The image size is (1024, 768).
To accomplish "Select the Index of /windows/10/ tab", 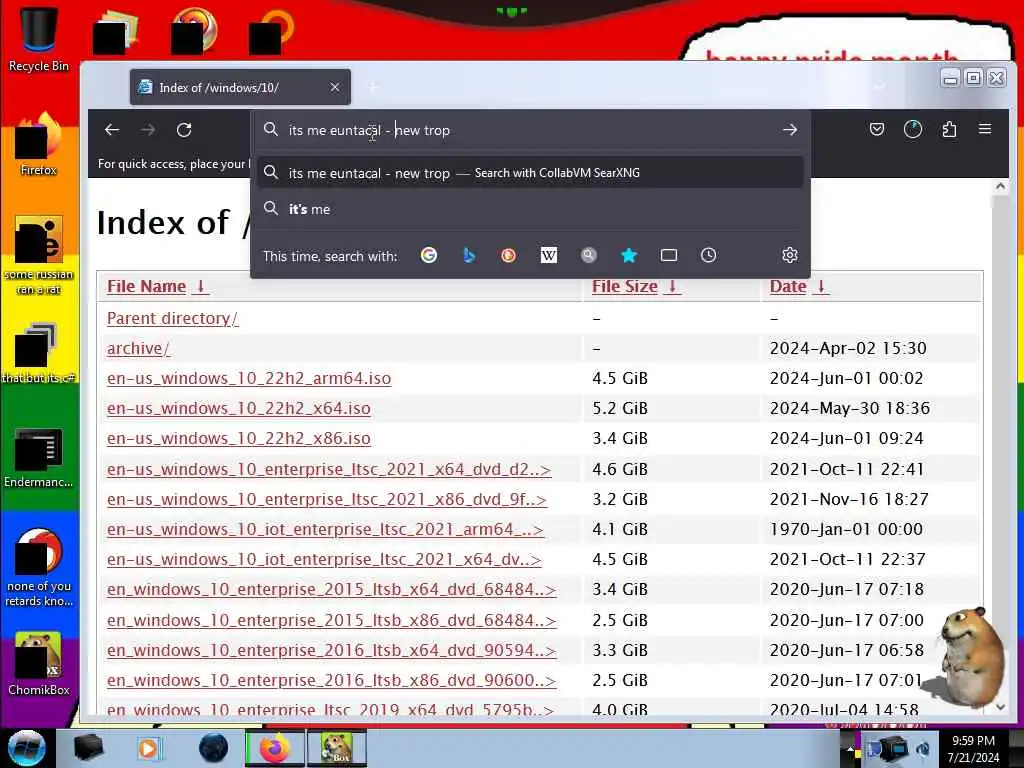I will (x=240, y=87).
